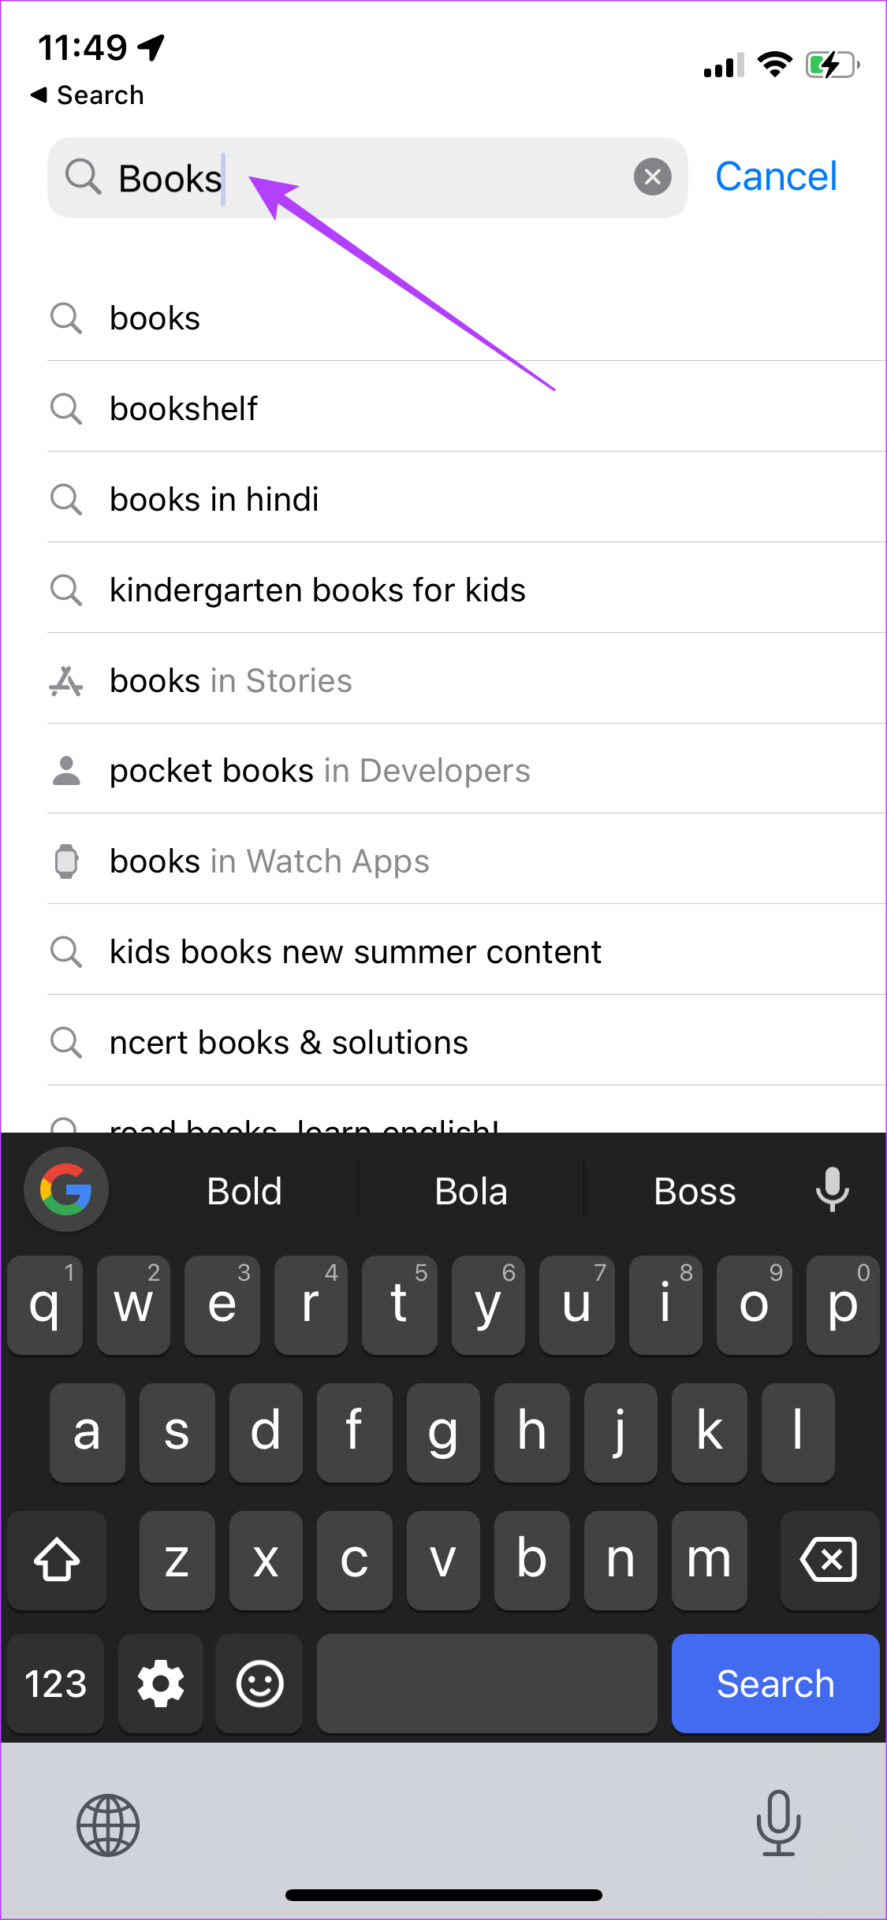The width and height of the screenshot is (887, 1920).
Task: Tap the Google logo on keyboard
Action: coord(66,1190)
